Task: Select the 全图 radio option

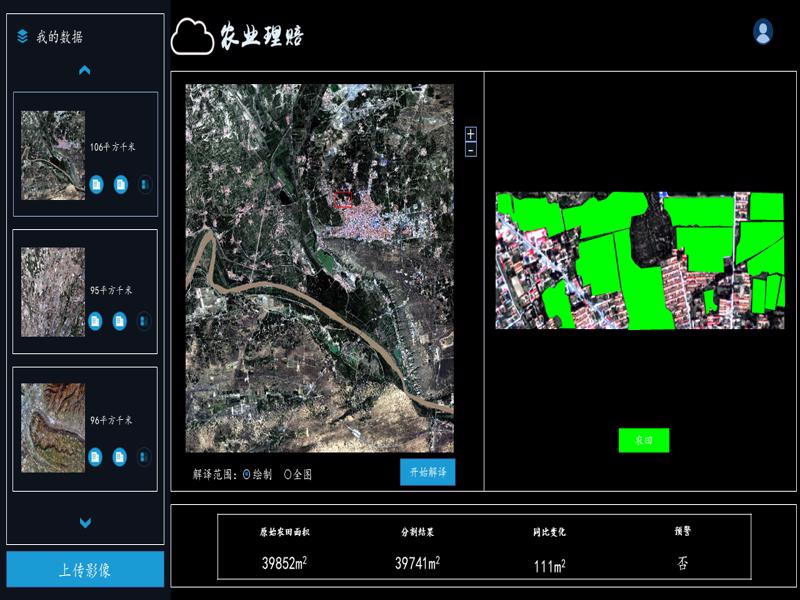Action: tap(288, 474)
